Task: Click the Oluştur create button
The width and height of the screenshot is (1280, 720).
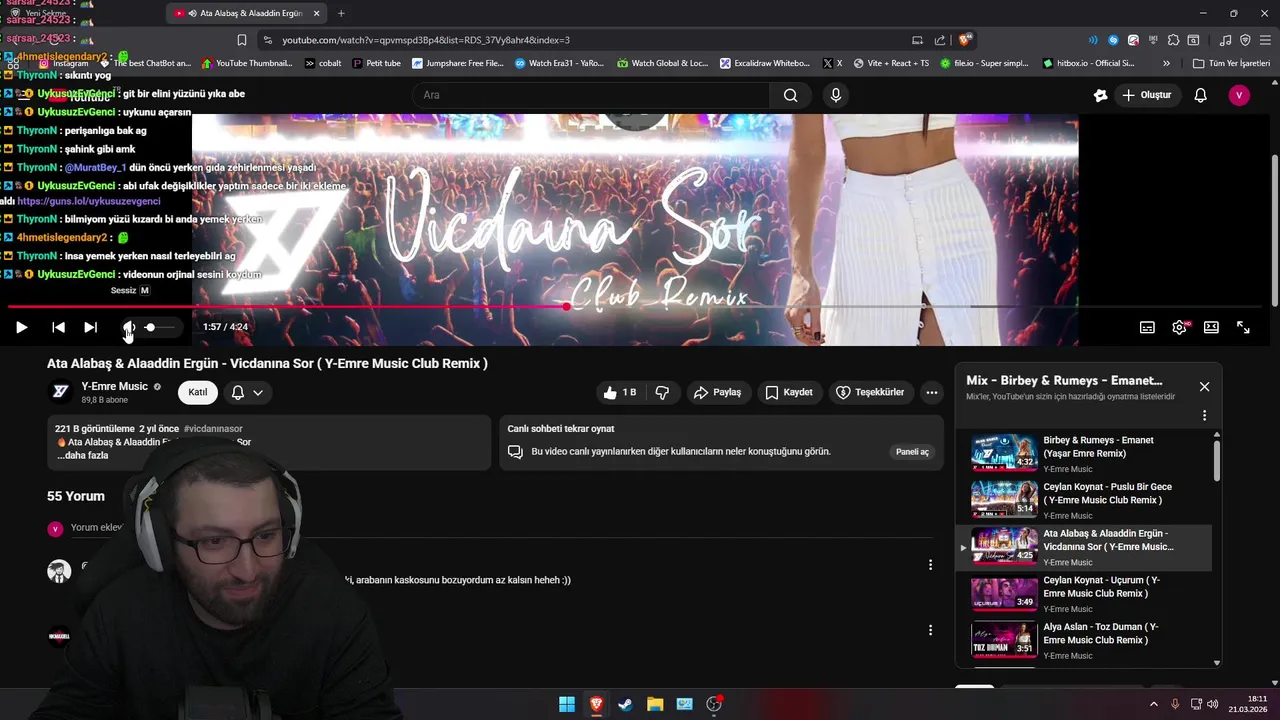Action: (1146, 95)
